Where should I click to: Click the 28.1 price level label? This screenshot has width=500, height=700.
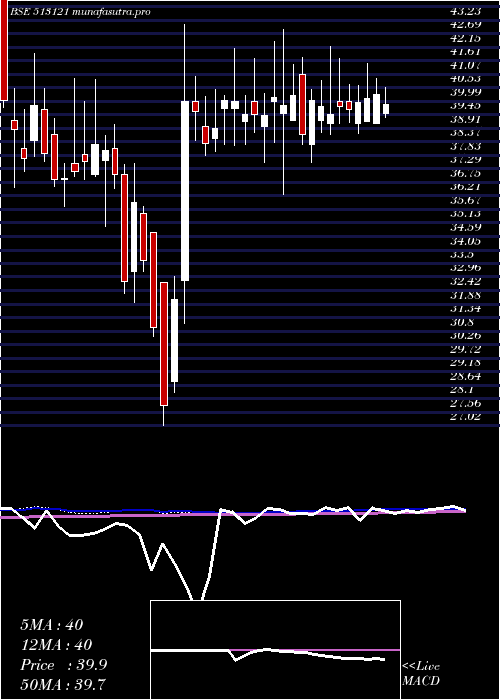(461, 390)
